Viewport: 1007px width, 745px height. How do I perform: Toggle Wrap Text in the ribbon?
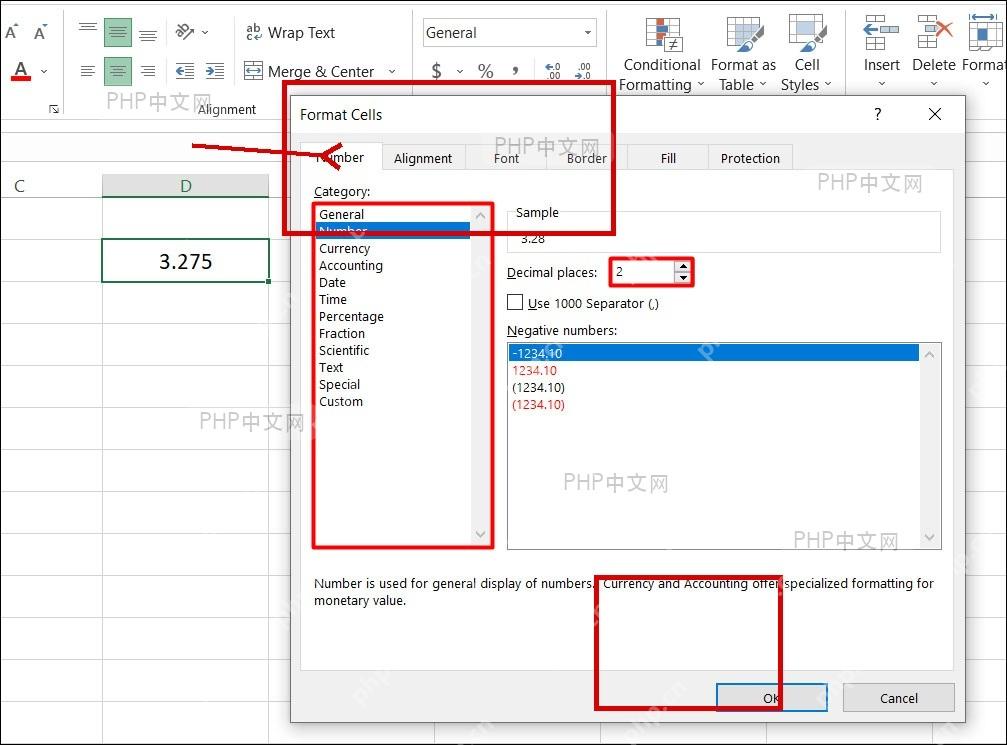[x=290, y=32]
